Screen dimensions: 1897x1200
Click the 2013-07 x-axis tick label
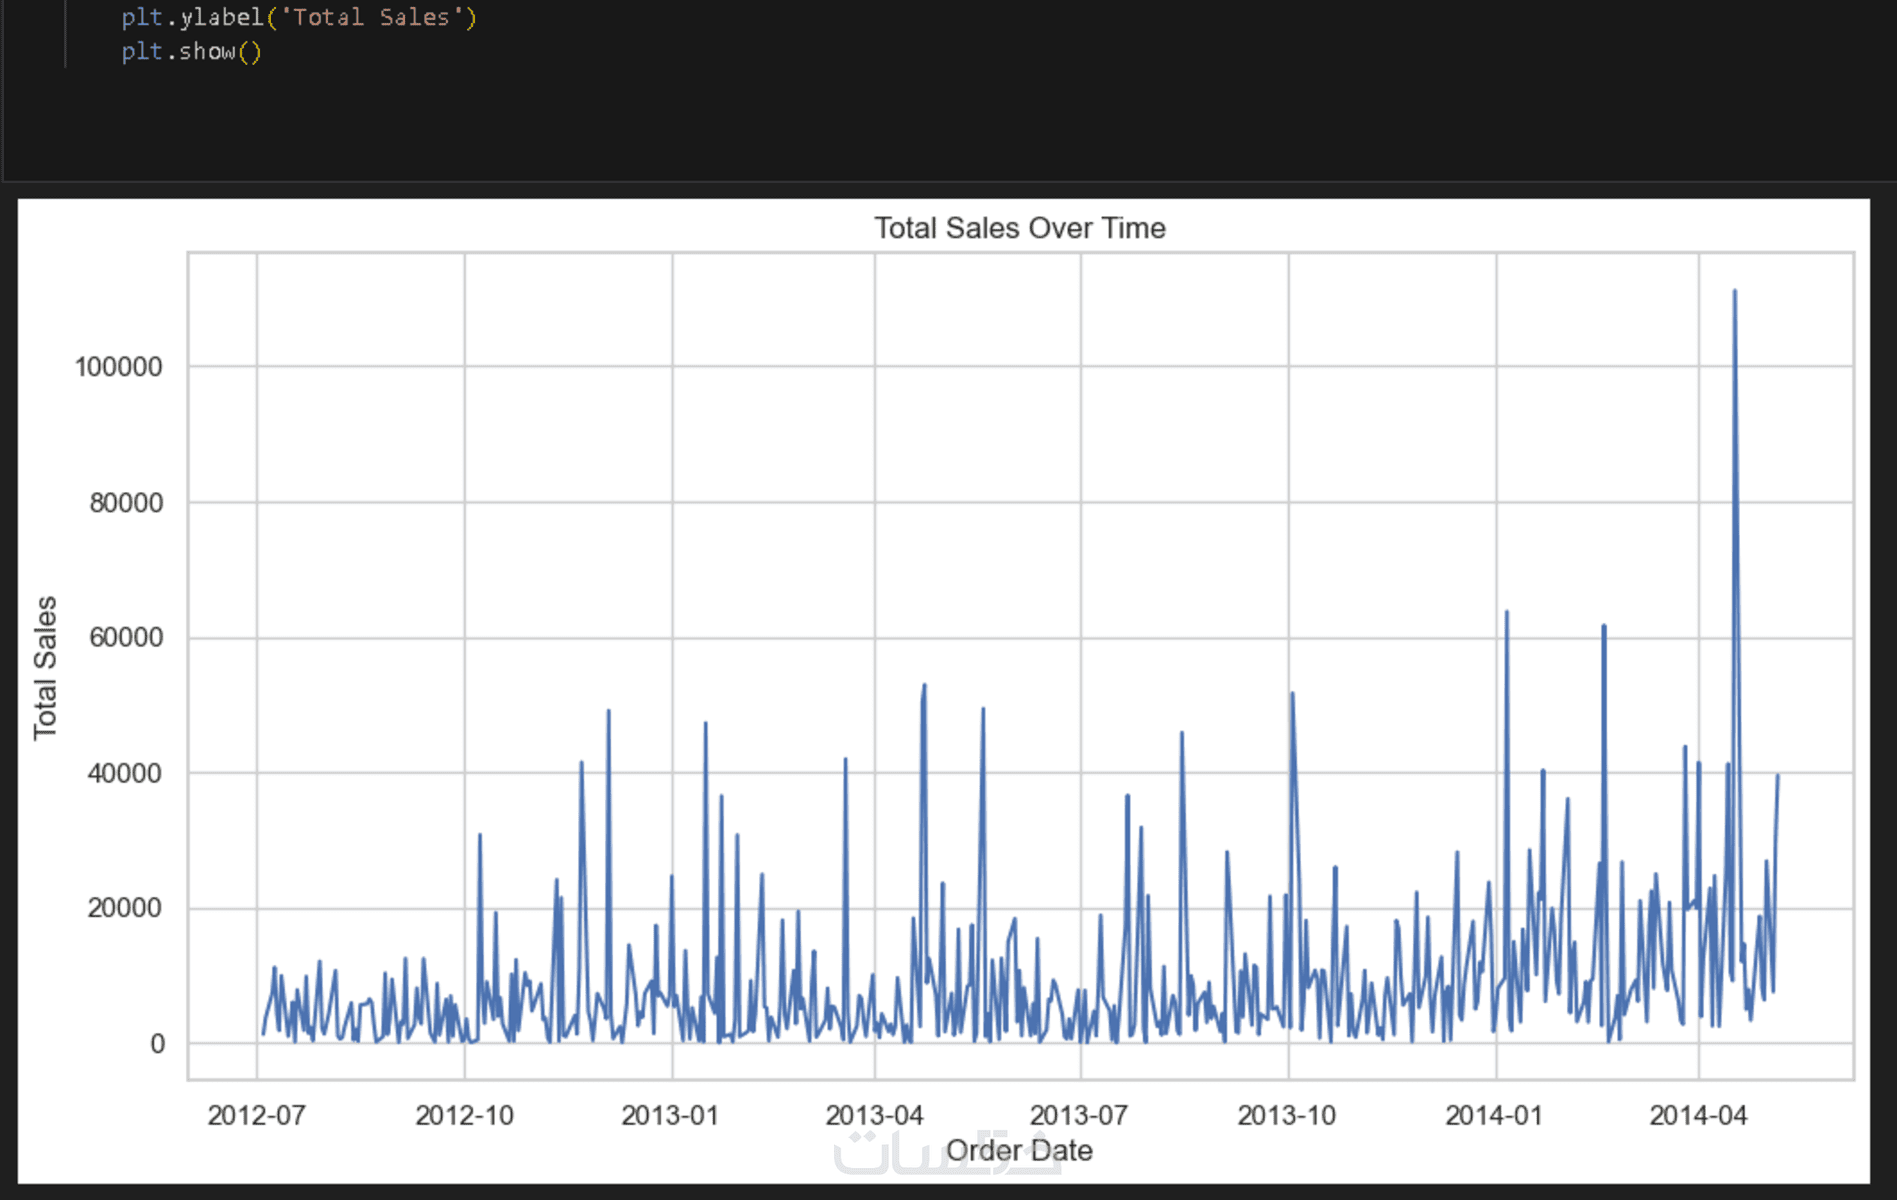[x=1079, y=1115]
